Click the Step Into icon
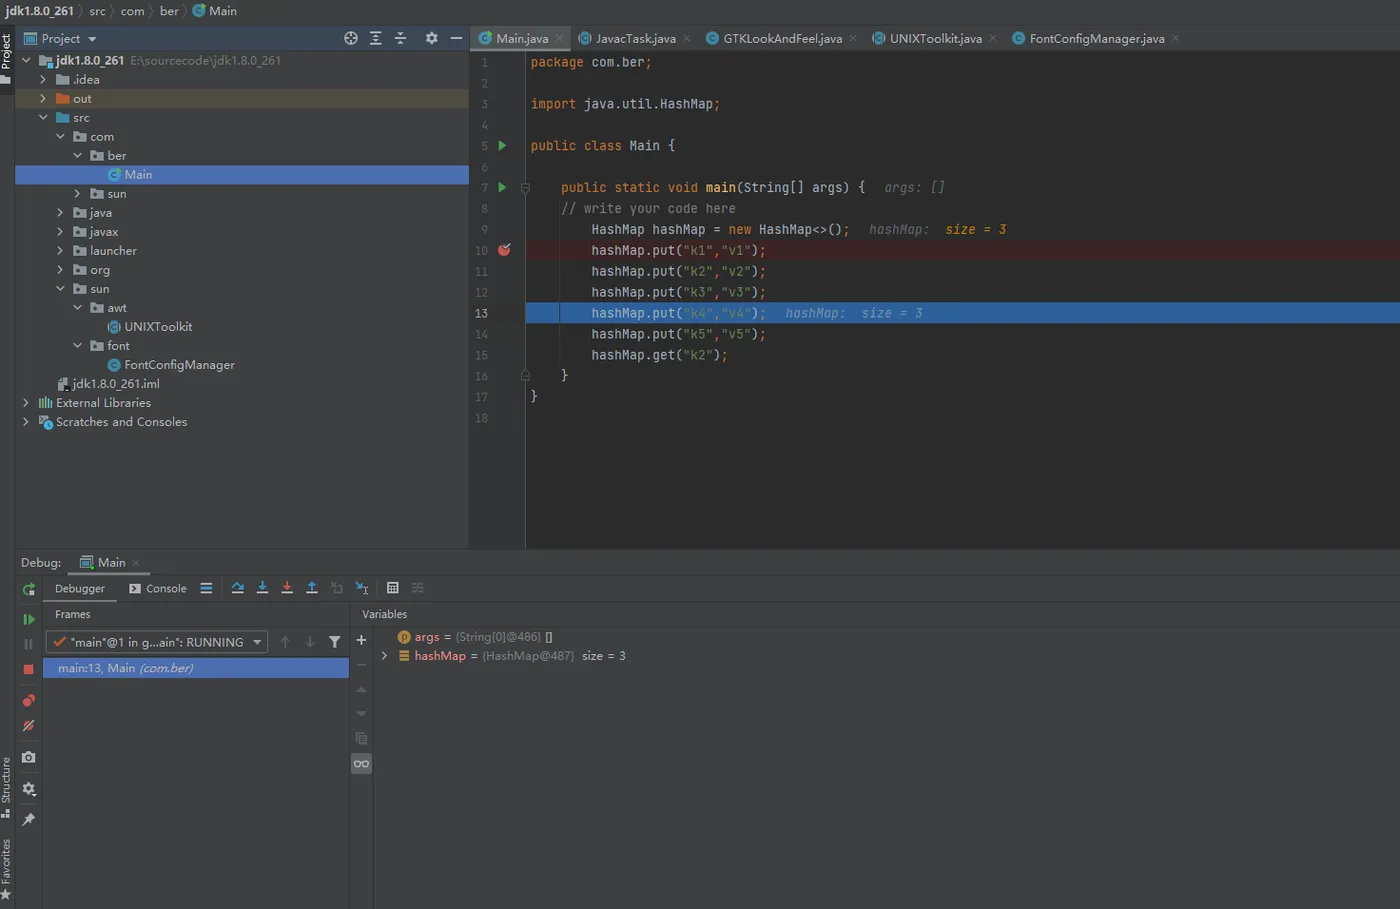1400x909 pixels. 262,588
